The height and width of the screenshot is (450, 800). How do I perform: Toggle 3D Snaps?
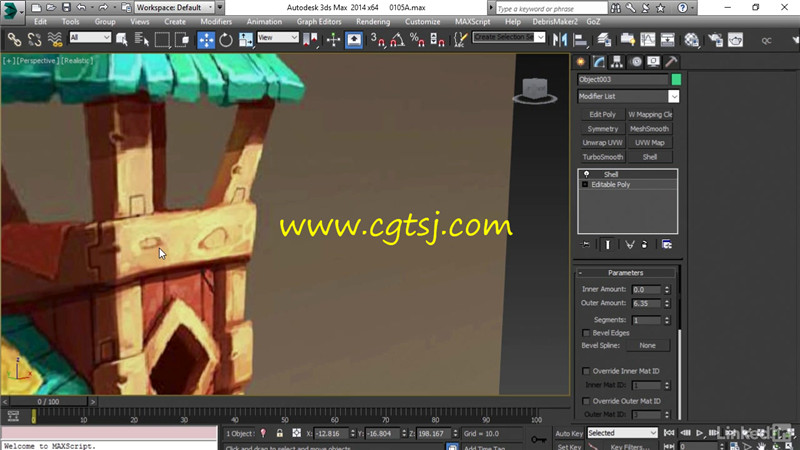pos(378,40)
